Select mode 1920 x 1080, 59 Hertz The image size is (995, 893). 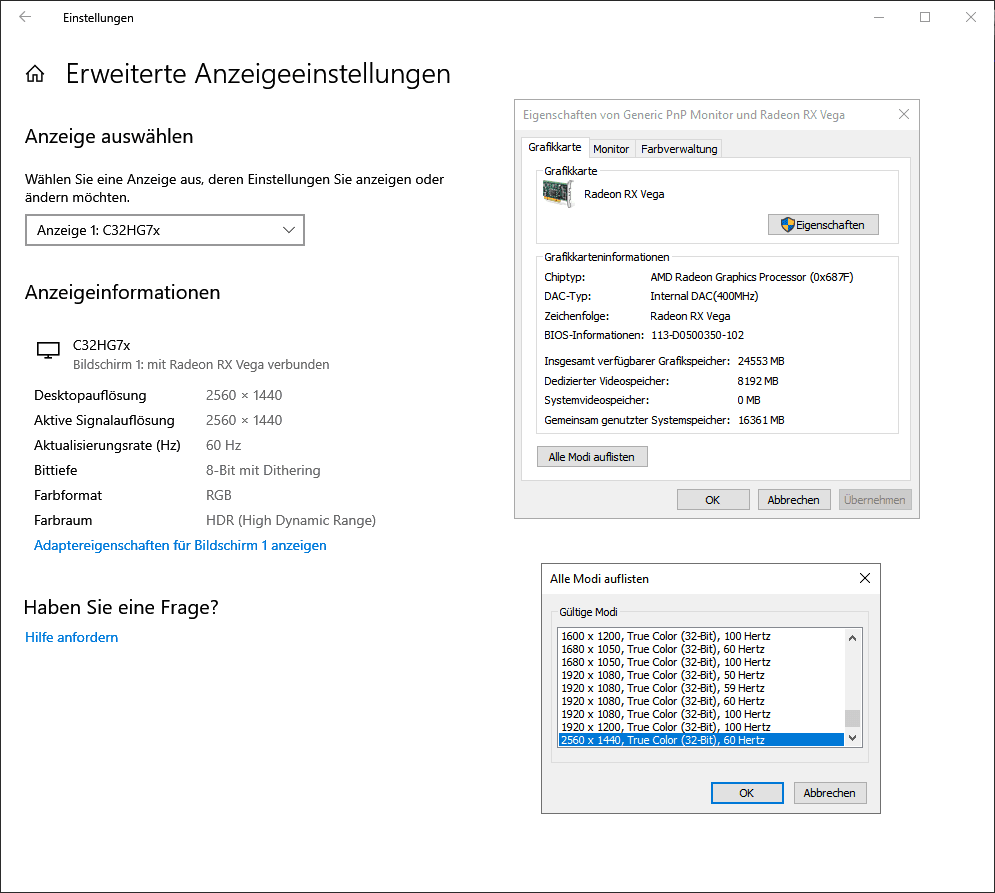click(x=701, y=688)
